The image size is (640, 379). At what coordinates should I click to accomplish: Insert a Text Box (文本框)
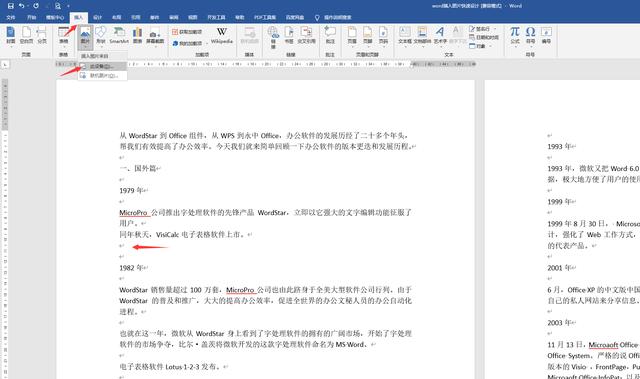pos(404,36)
